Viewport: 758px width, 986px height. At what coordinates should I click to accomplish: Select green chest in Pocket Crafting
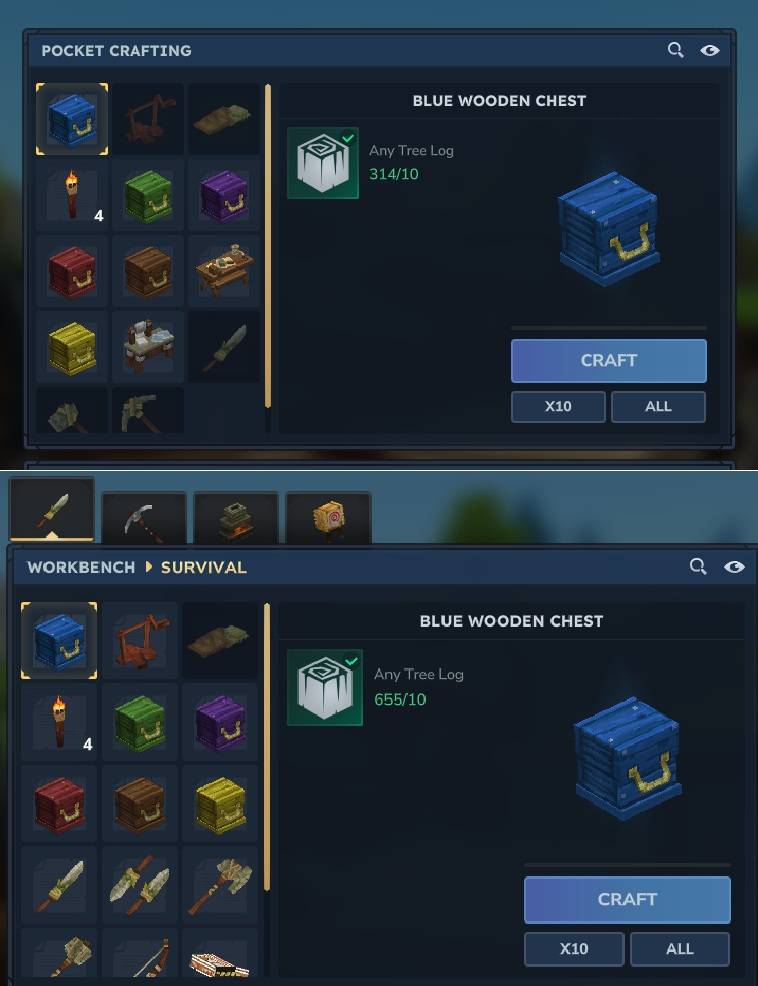coord(148,196)
